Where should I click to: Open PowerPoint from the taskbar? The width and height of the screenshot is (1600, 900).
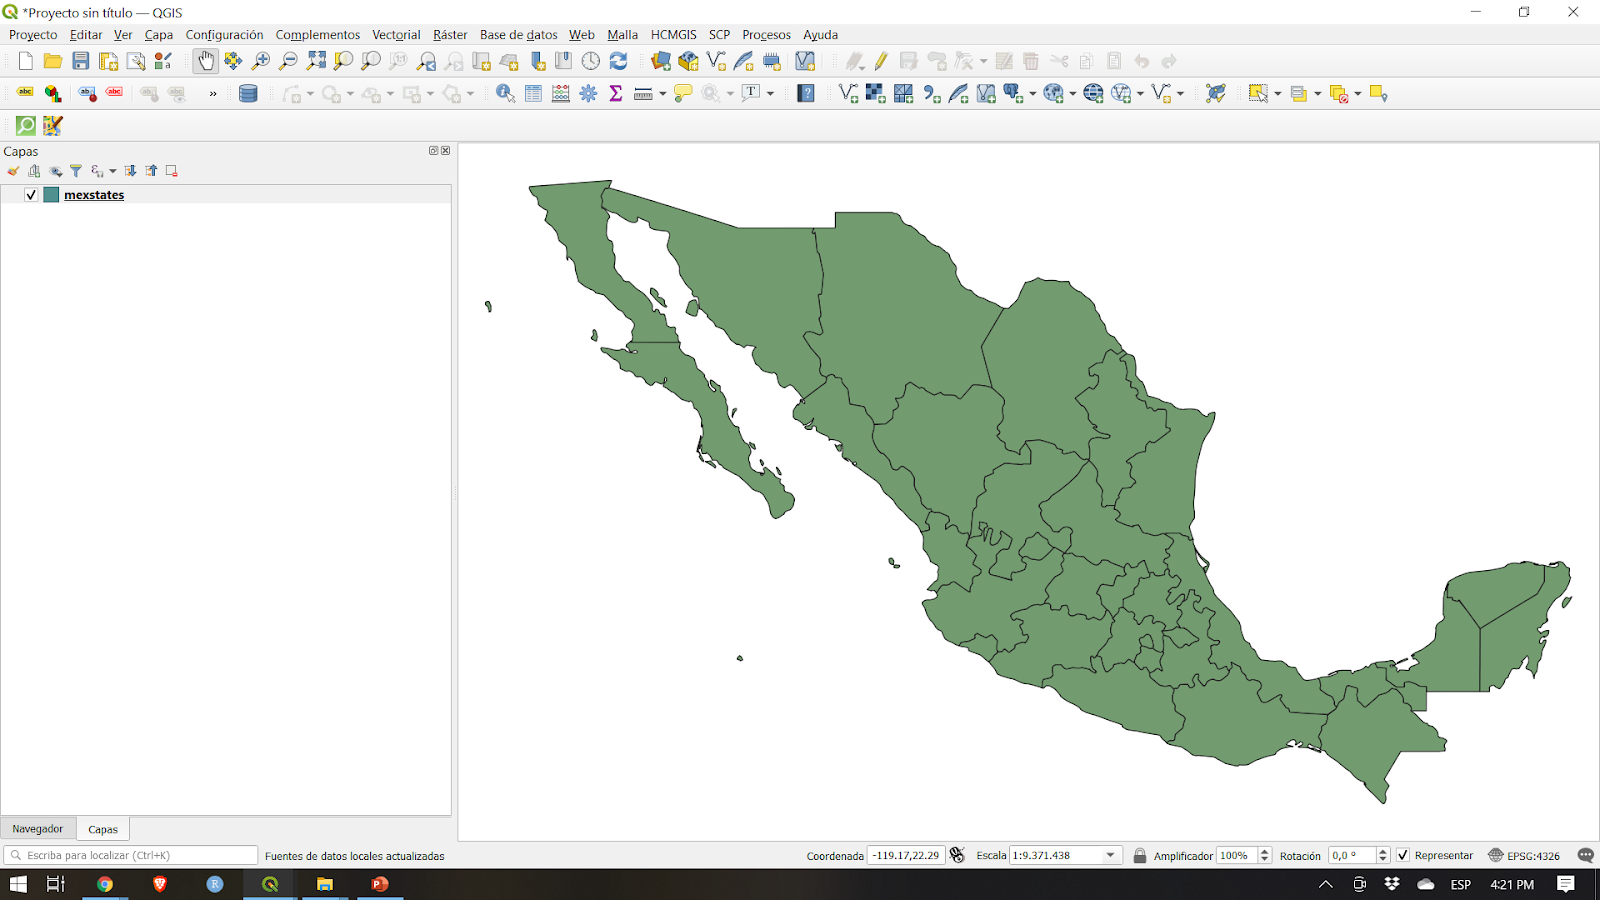click(x=380, y=884)
